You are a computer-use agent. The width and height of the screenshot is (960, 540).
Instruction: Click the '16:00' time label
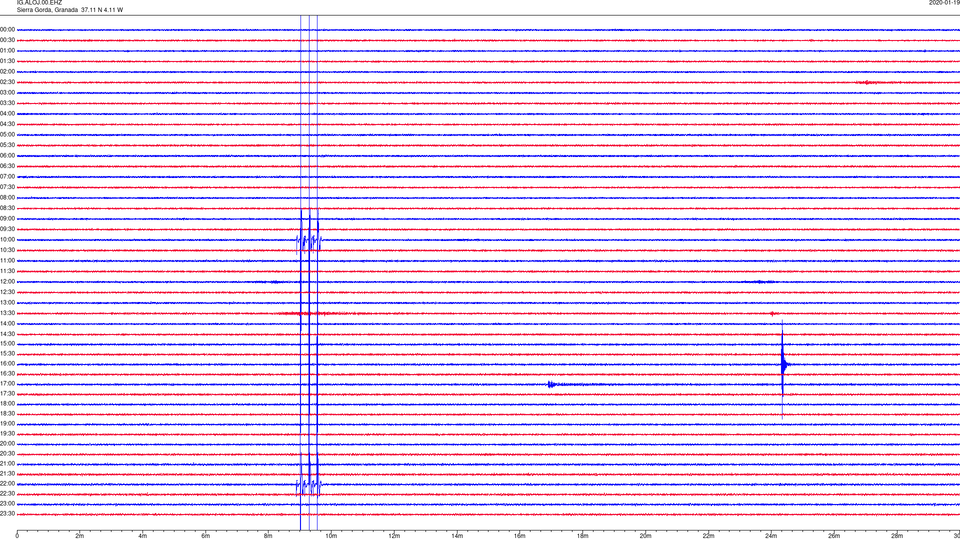pyautogui.click(x=7, y=364)
